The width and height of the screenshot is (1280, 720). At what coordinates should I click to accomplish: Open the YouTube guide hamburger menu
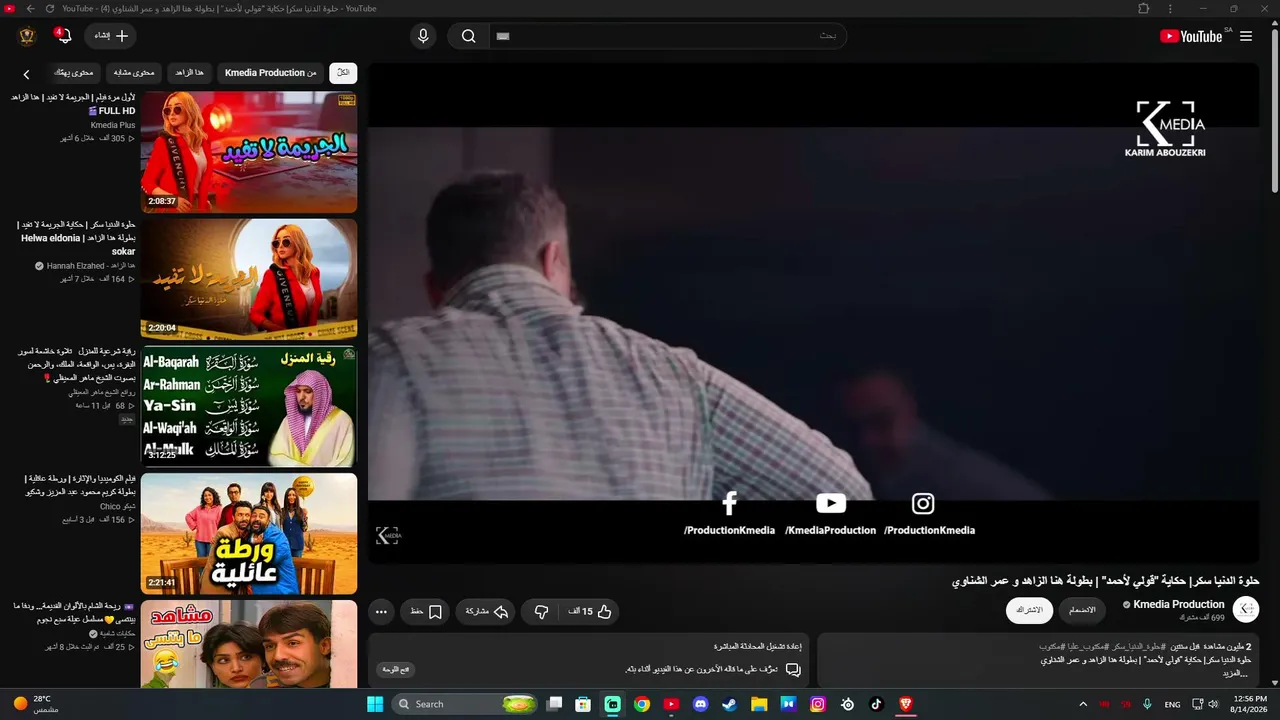pos(1246,36)
